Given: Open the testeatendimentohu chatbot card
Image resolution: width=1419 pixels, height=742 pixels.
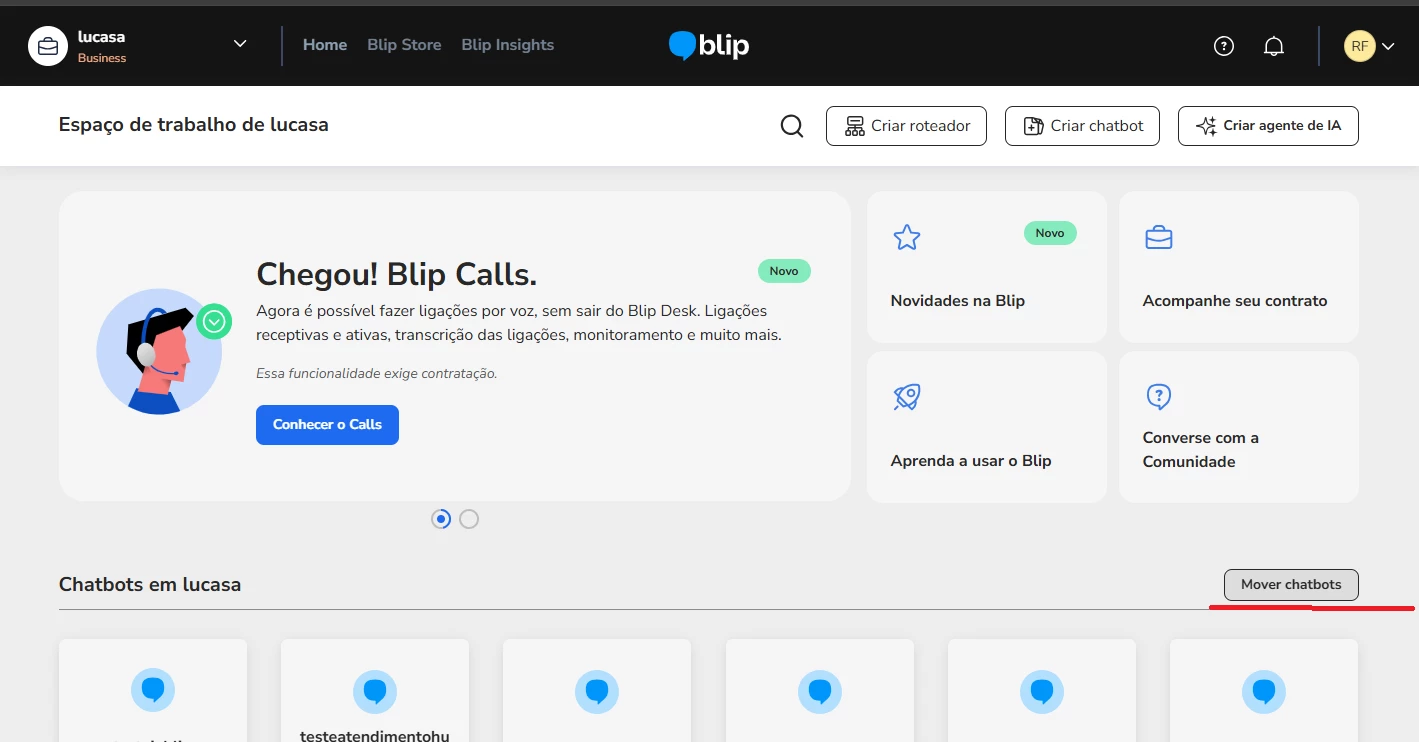Looking at the screenshot, I should pyautogui.click(x=375, y=691).
